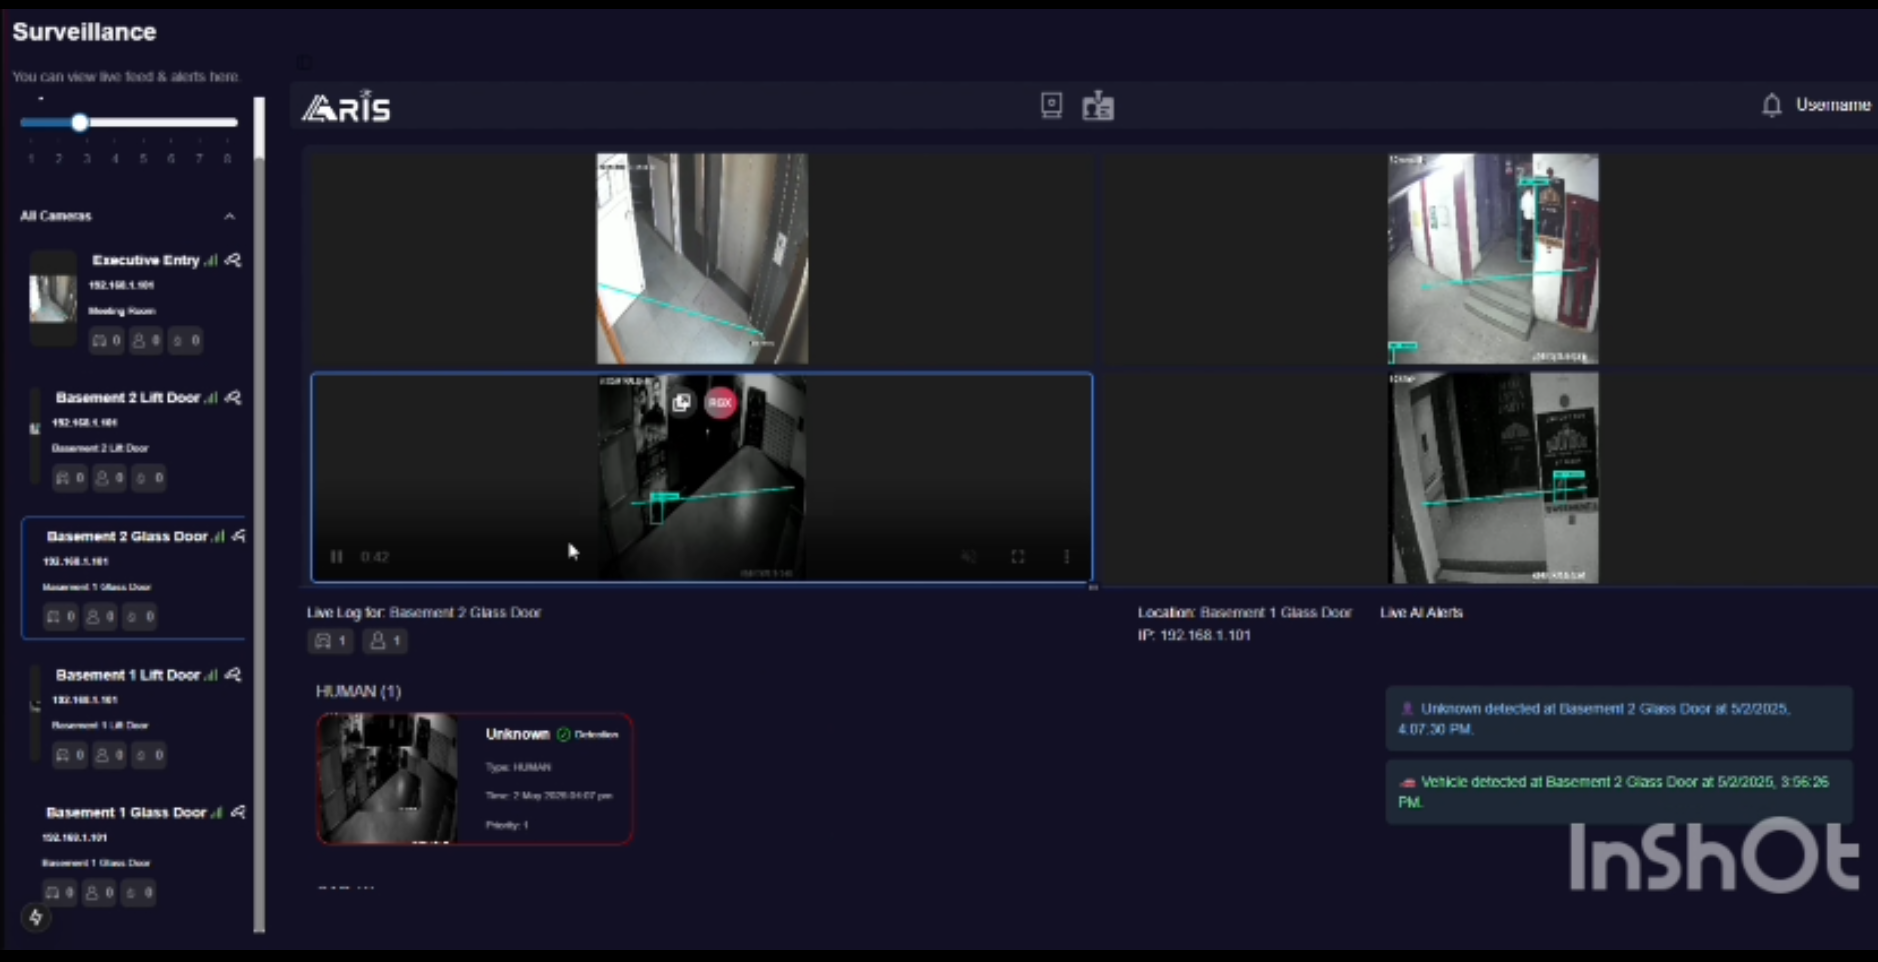1878x962 pixels.
Task: Click the notification bell icon
Action: 1769,104
